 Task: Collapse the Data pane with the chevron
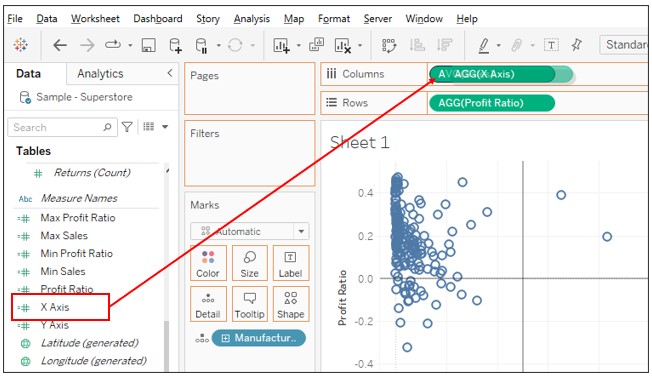coord(170,73)
